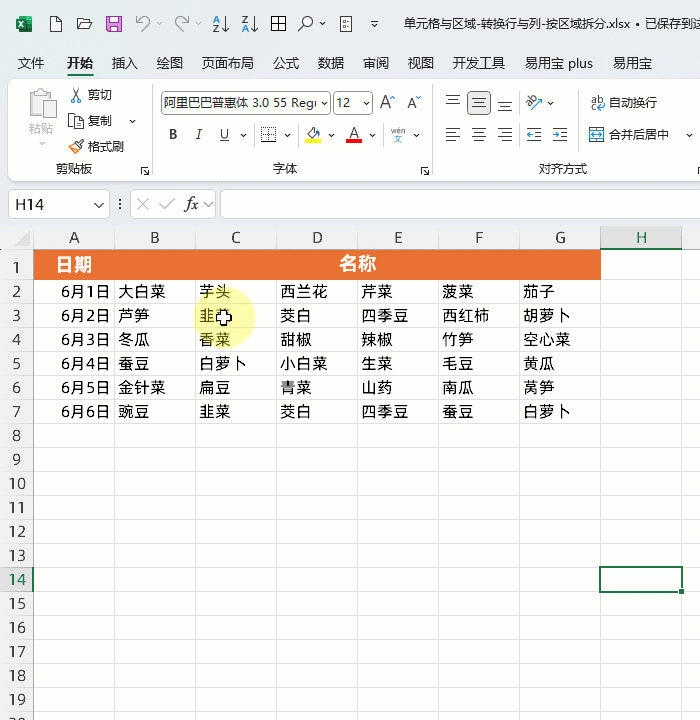700x720 pixels.
Task: Select column H header
Action: click(x=641, y=237)
